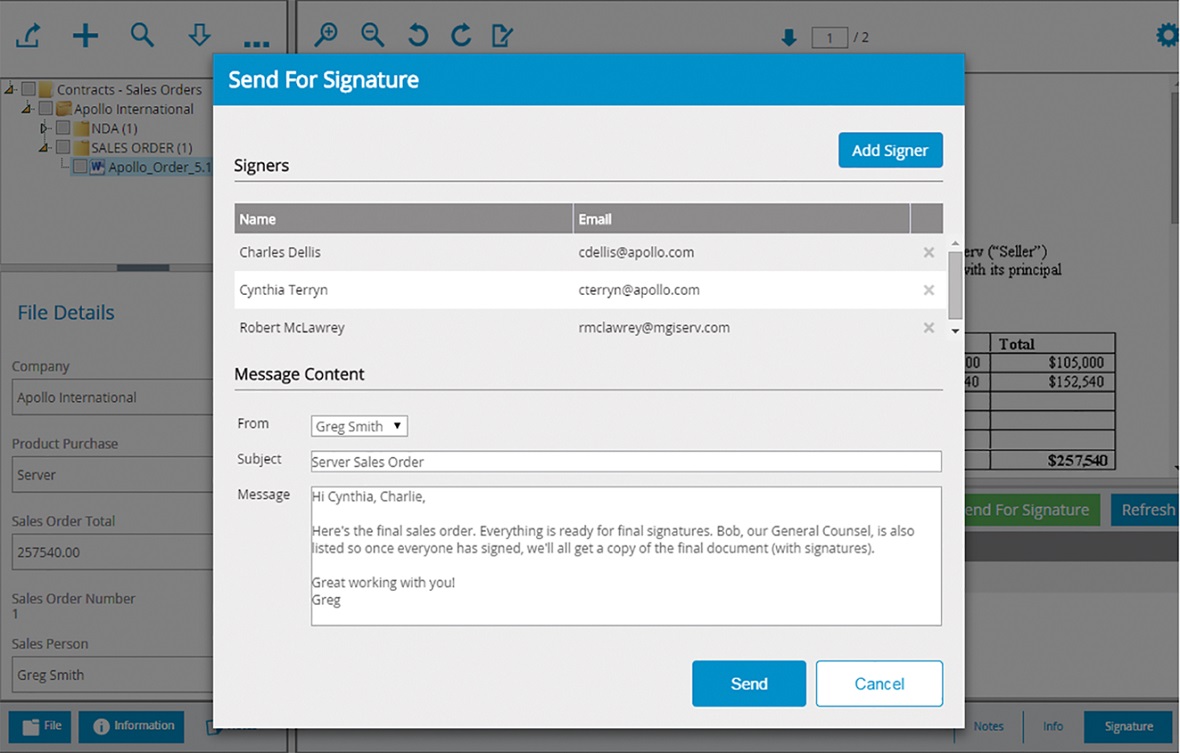Click the plus add icon
This screenshot has width=1180, height=753.
(x=85, y=36)
